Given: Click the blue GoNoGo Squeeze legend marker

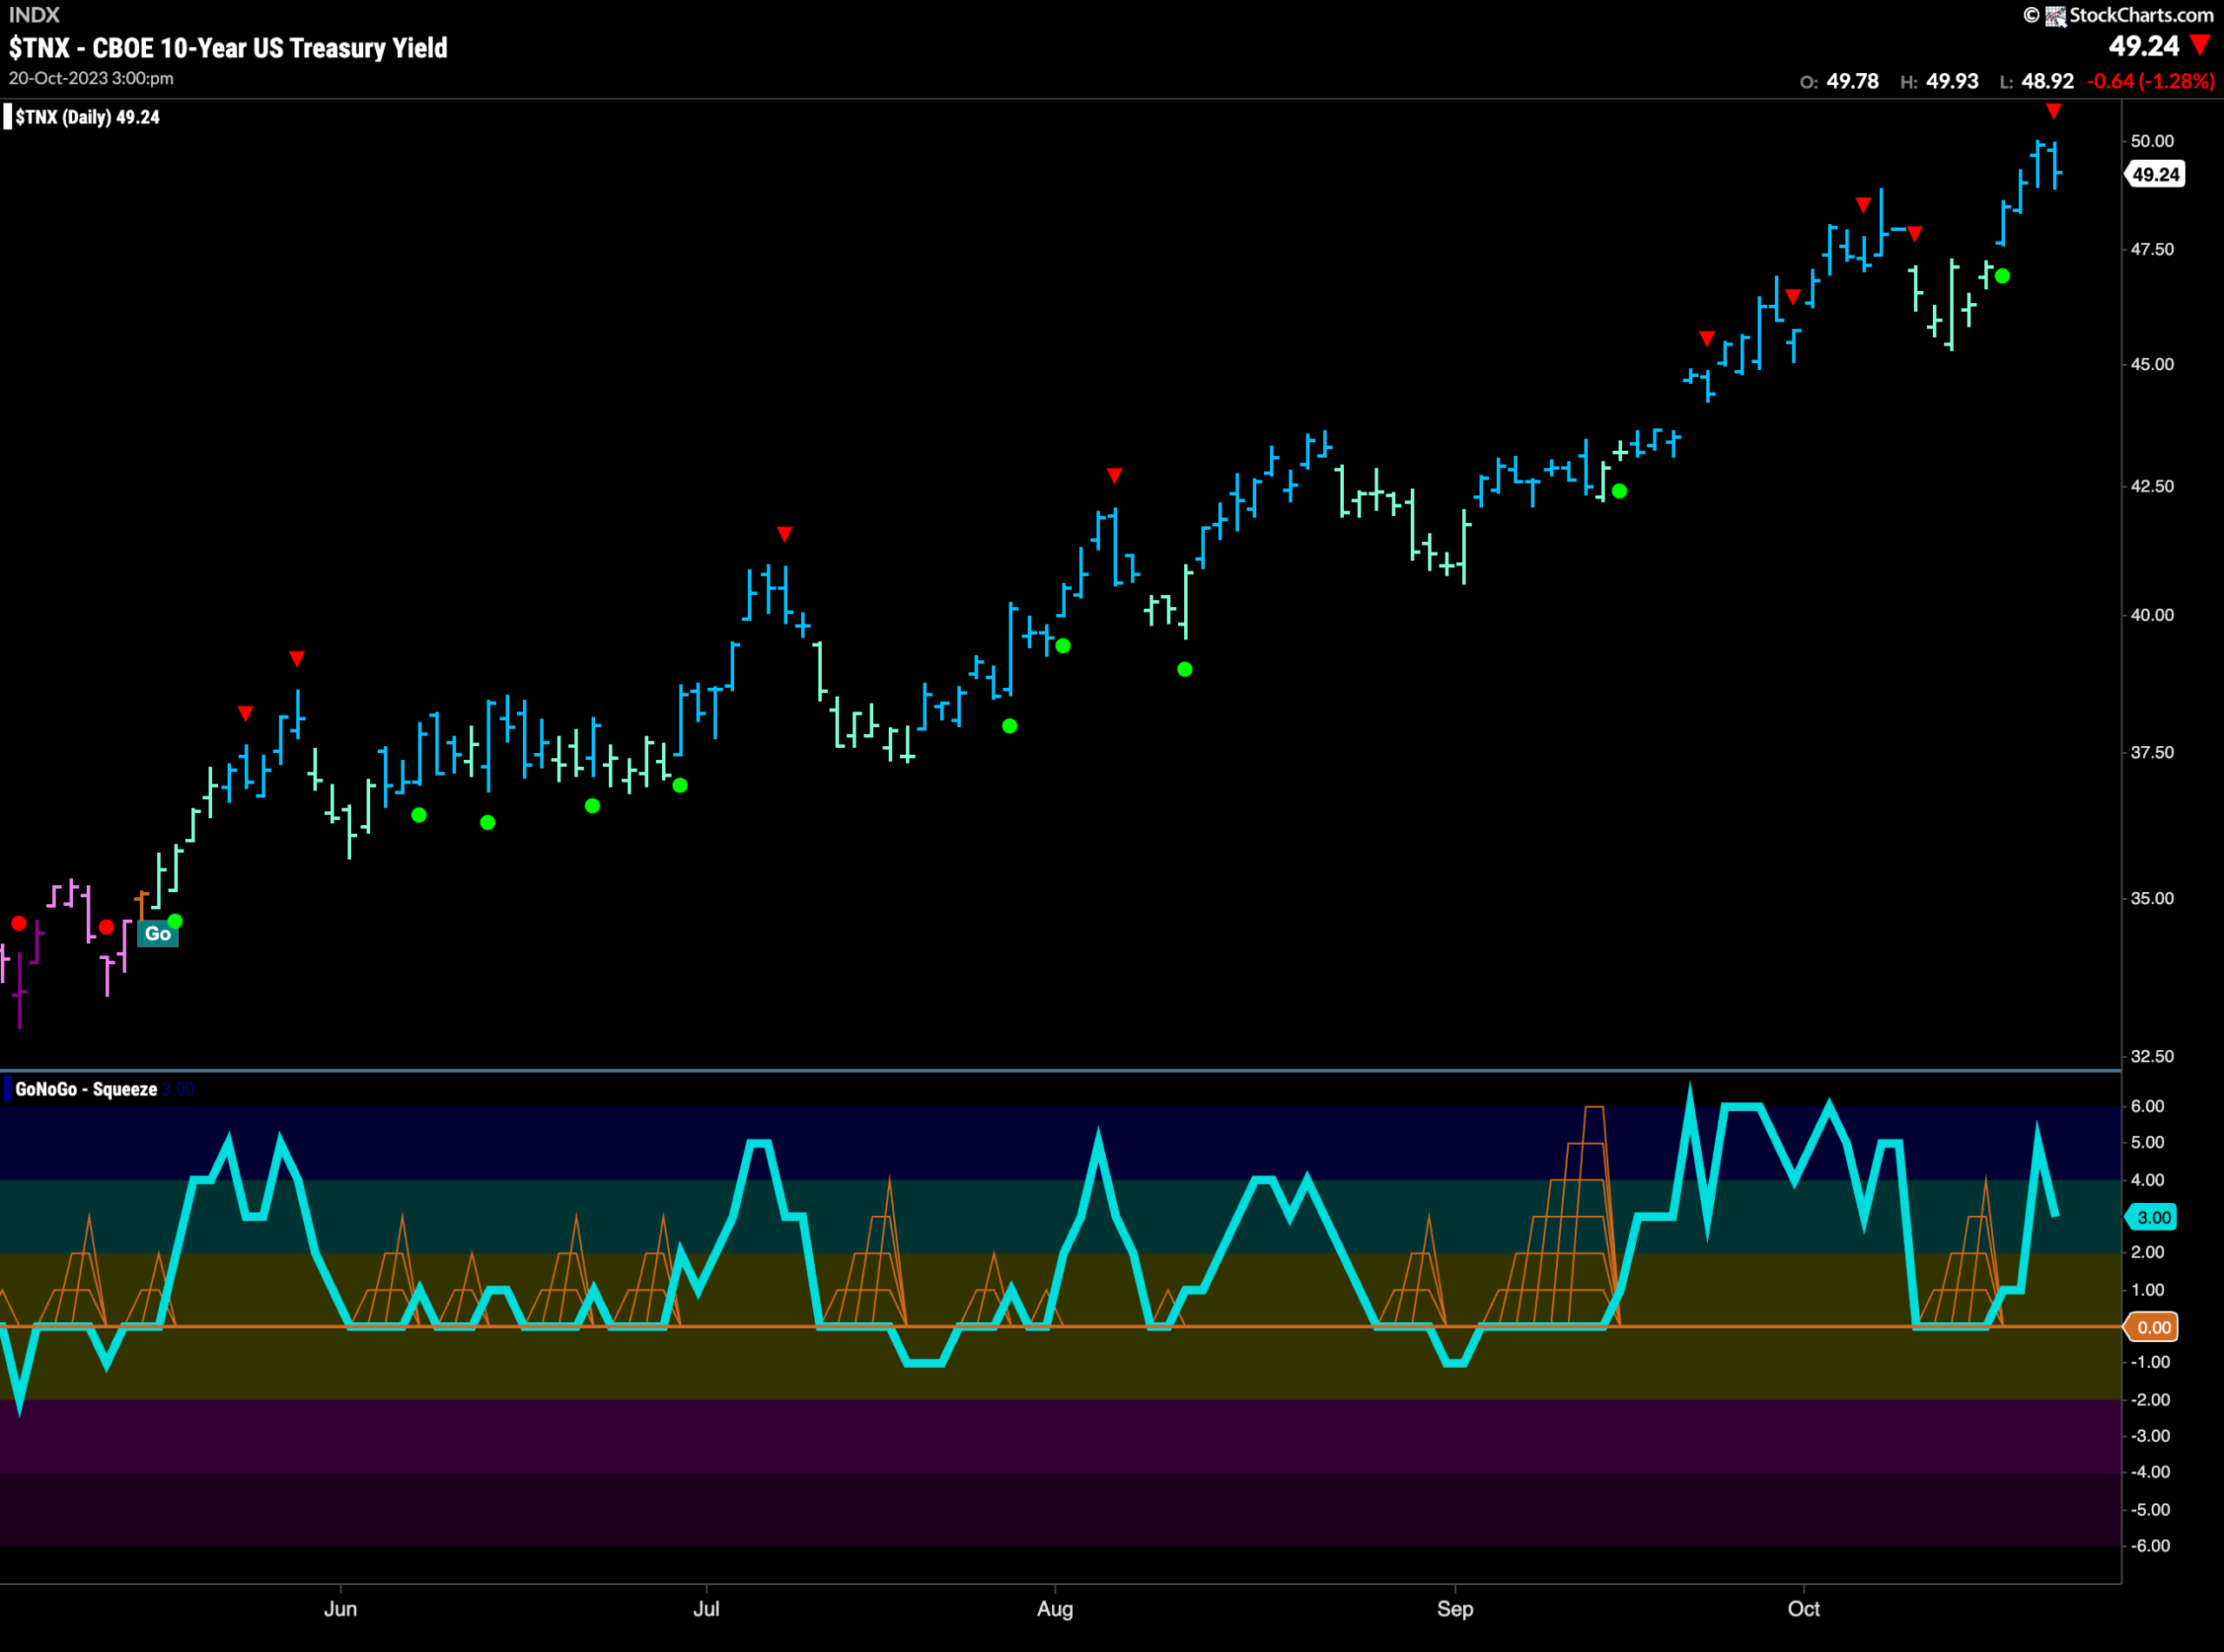Looking at the screenshot, I should [x=8, y=1089].
